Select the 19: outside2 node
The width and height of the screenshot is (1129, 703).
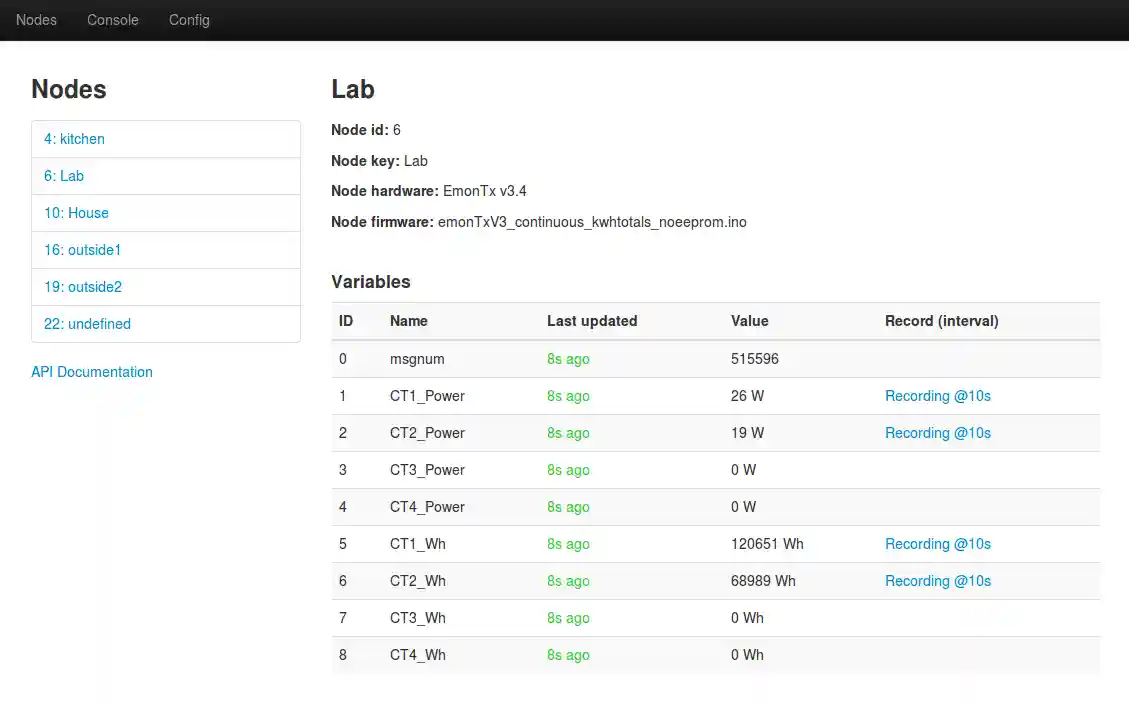pyautogui.click(x=82, y=287)
